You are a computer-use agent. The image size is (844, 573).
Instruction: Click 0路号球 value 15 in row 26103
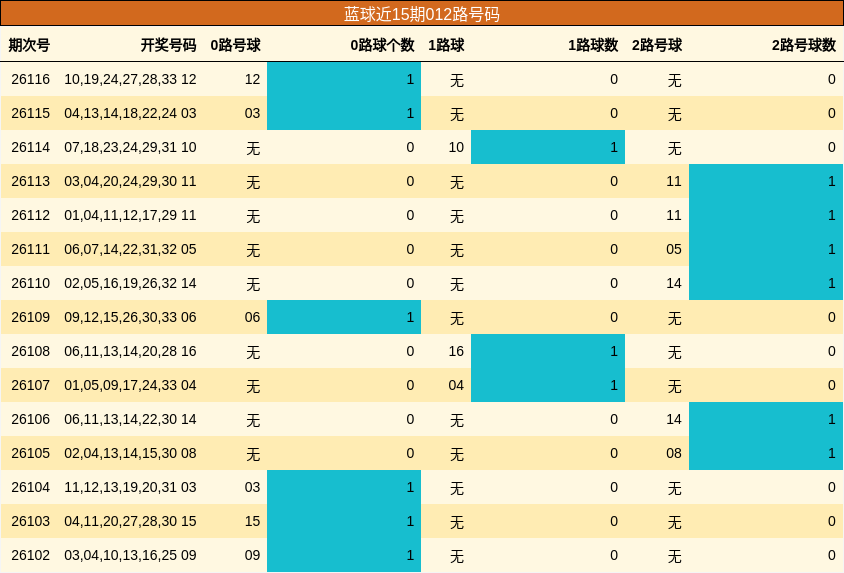click(252, 521)
